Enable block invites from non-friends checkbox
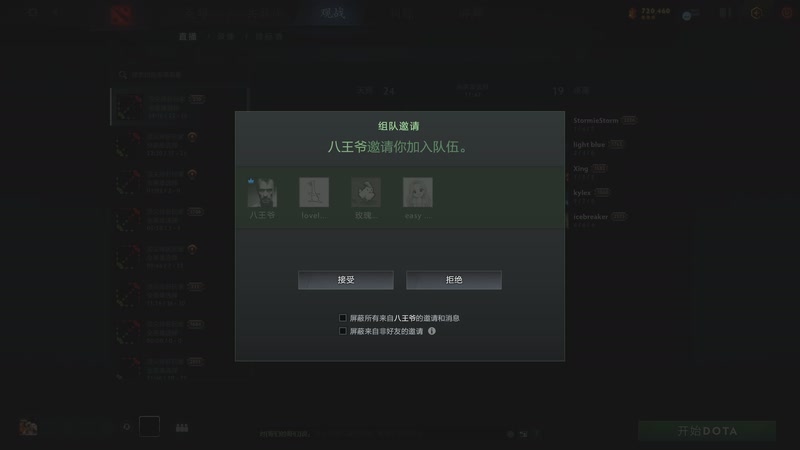This screenshot has width=800, height=450. tap(342, 331)
